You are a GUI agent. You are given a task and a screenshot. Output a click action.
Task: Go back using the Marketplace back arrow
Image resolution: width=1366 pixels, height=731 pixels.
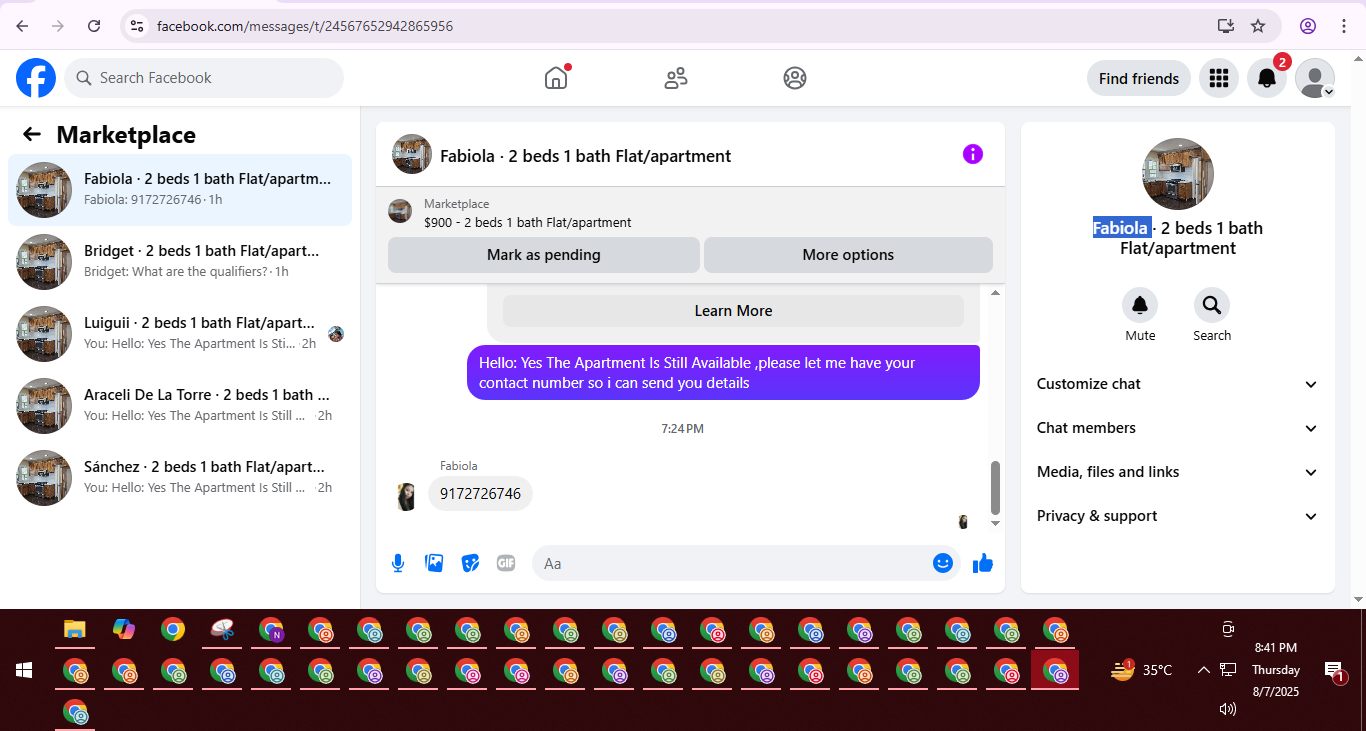pos(32,135)
